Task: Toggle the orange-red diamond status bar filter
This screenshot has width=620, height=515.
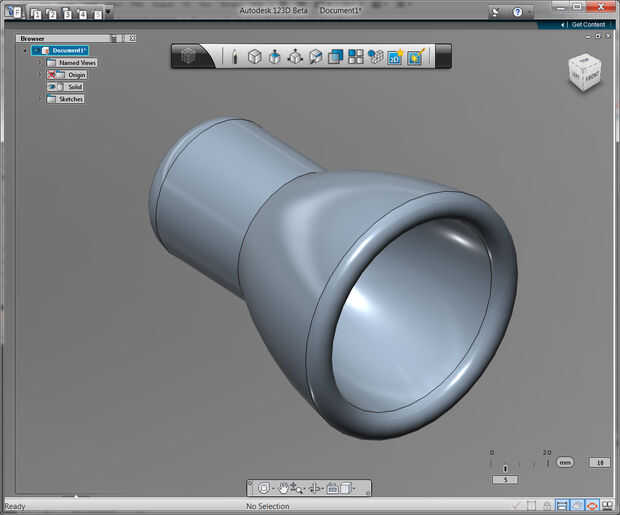Action: pyautogui.click(x=592, y=506)
